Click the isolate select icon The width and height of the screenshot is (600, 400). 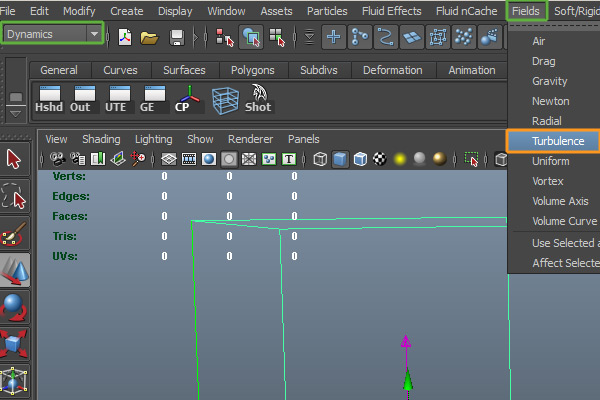(471, 159)
